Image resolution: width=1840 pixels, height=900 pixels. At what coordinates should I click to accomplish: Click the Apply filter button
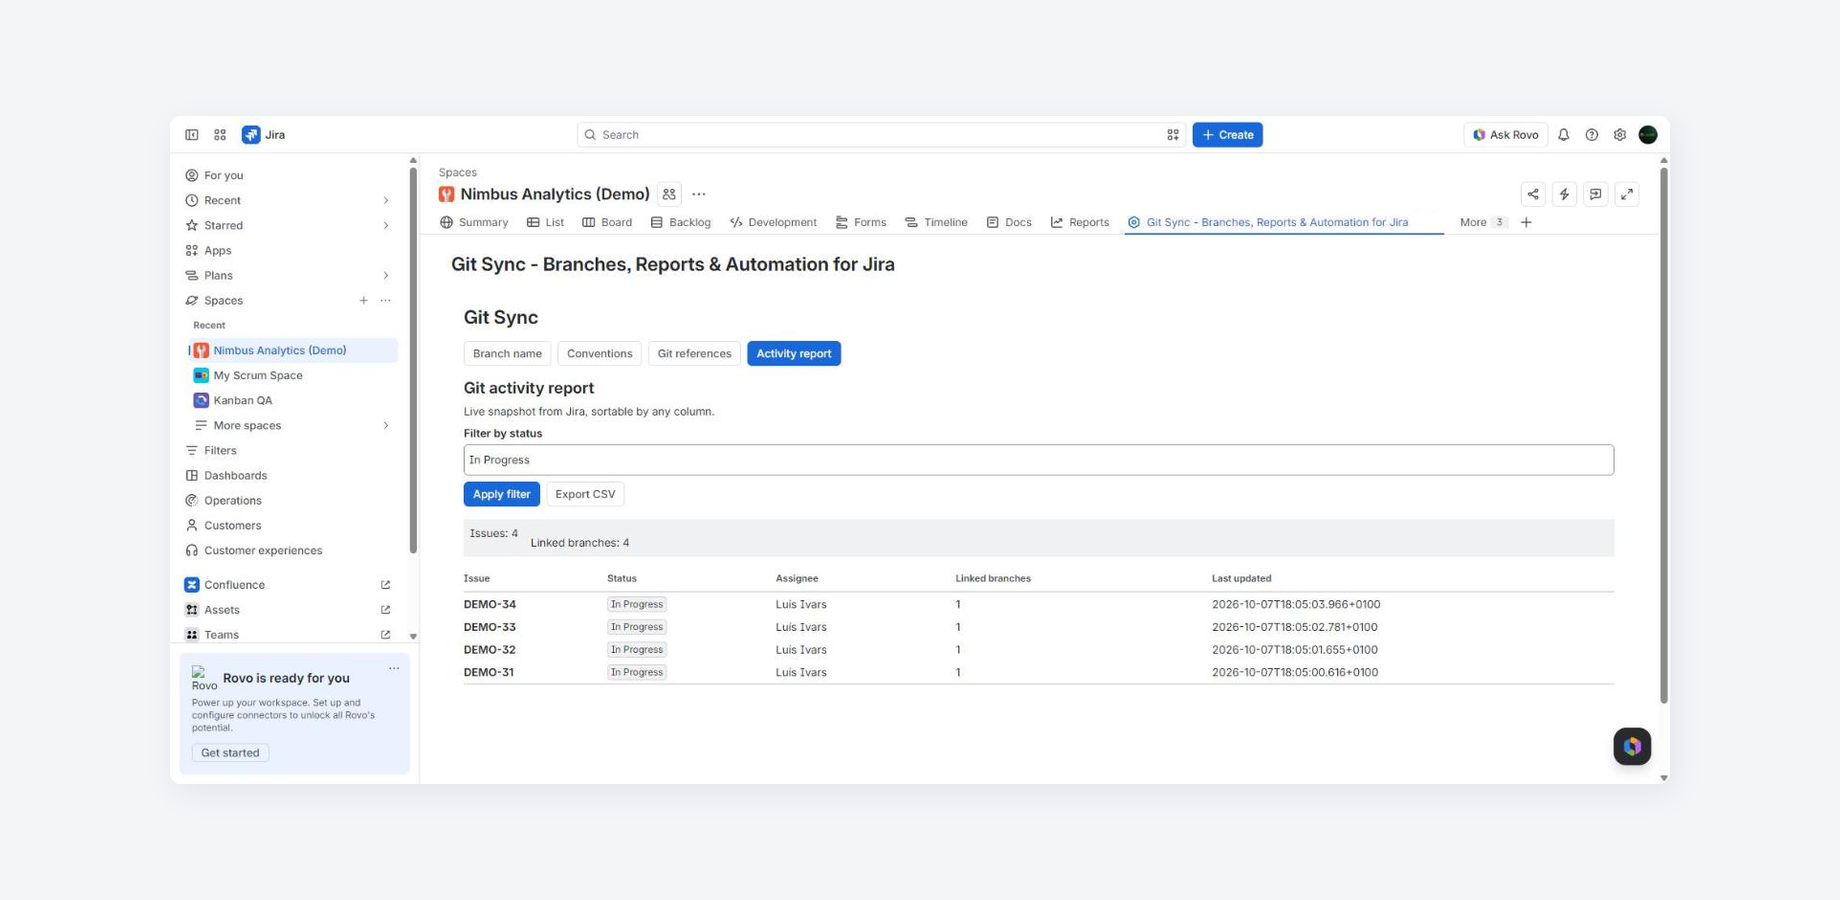pyautogui.click(x=501, y=494)
